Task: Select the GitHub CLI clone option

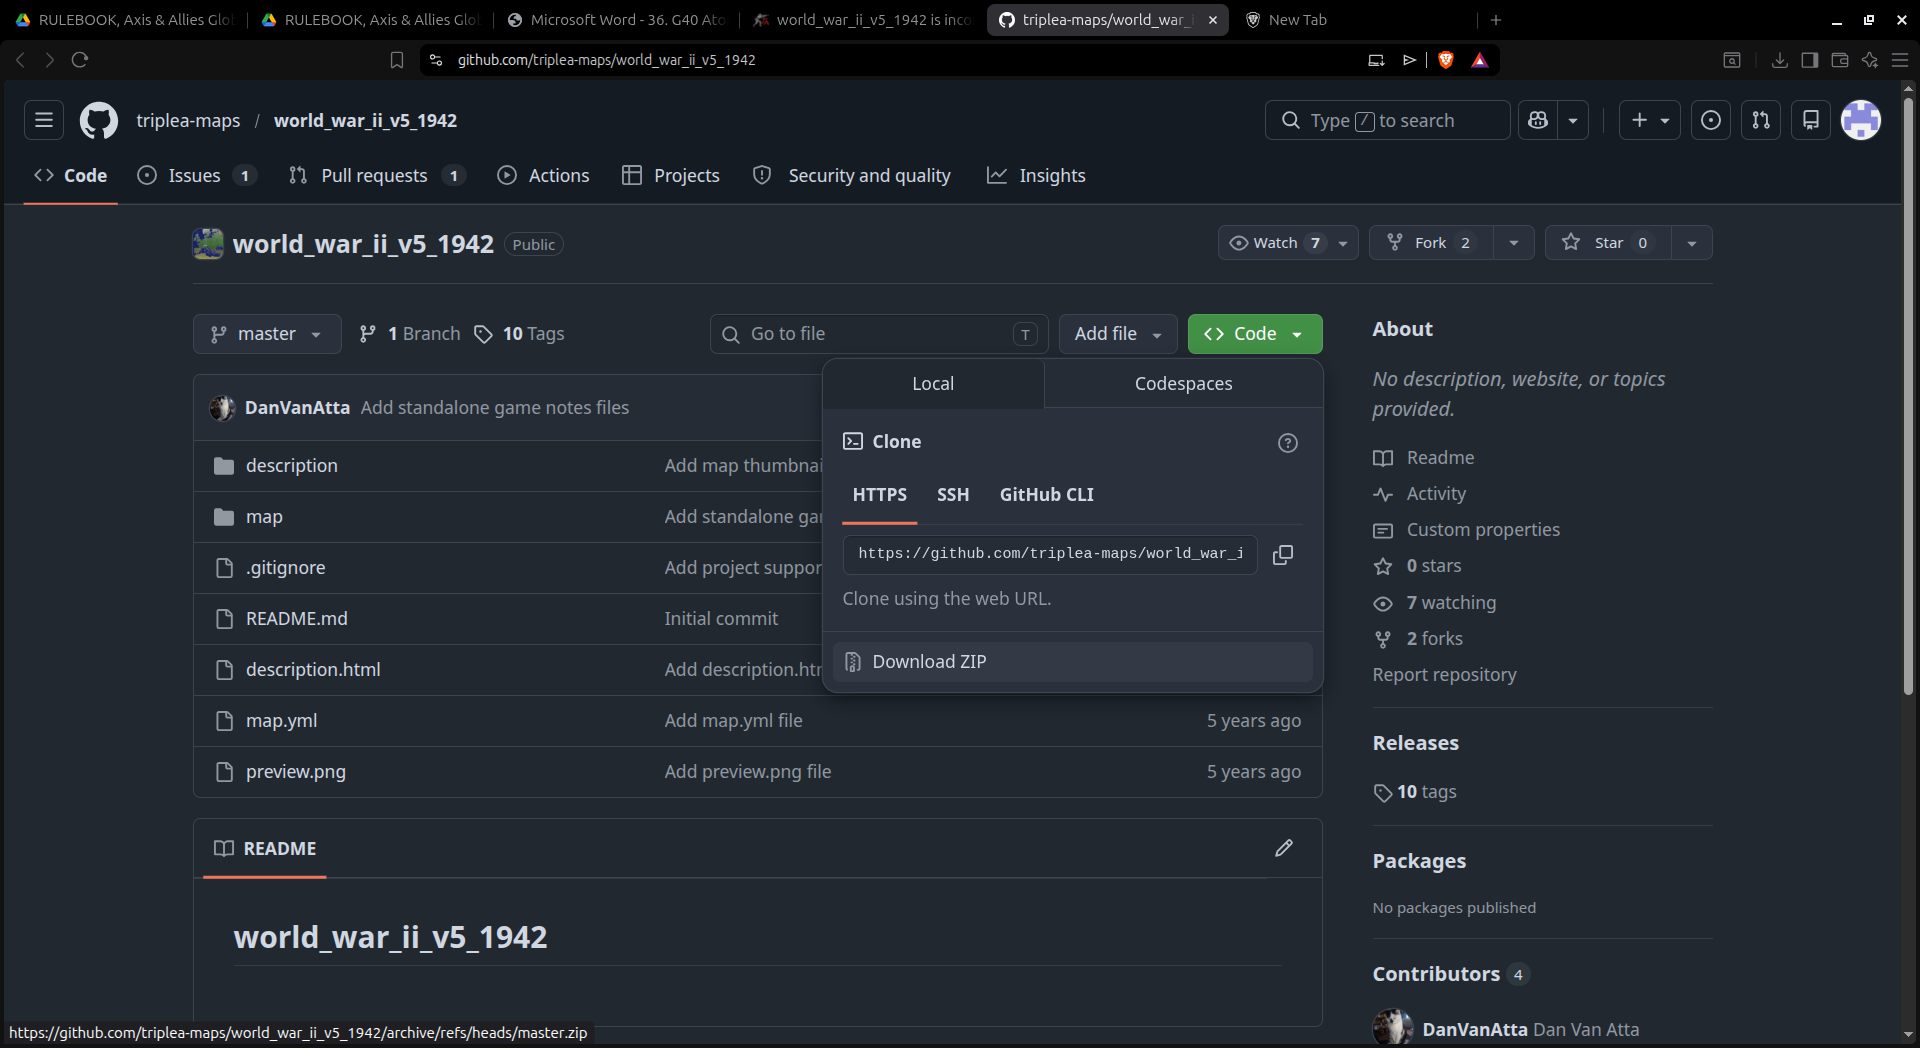Action: tap(1047, 495)
